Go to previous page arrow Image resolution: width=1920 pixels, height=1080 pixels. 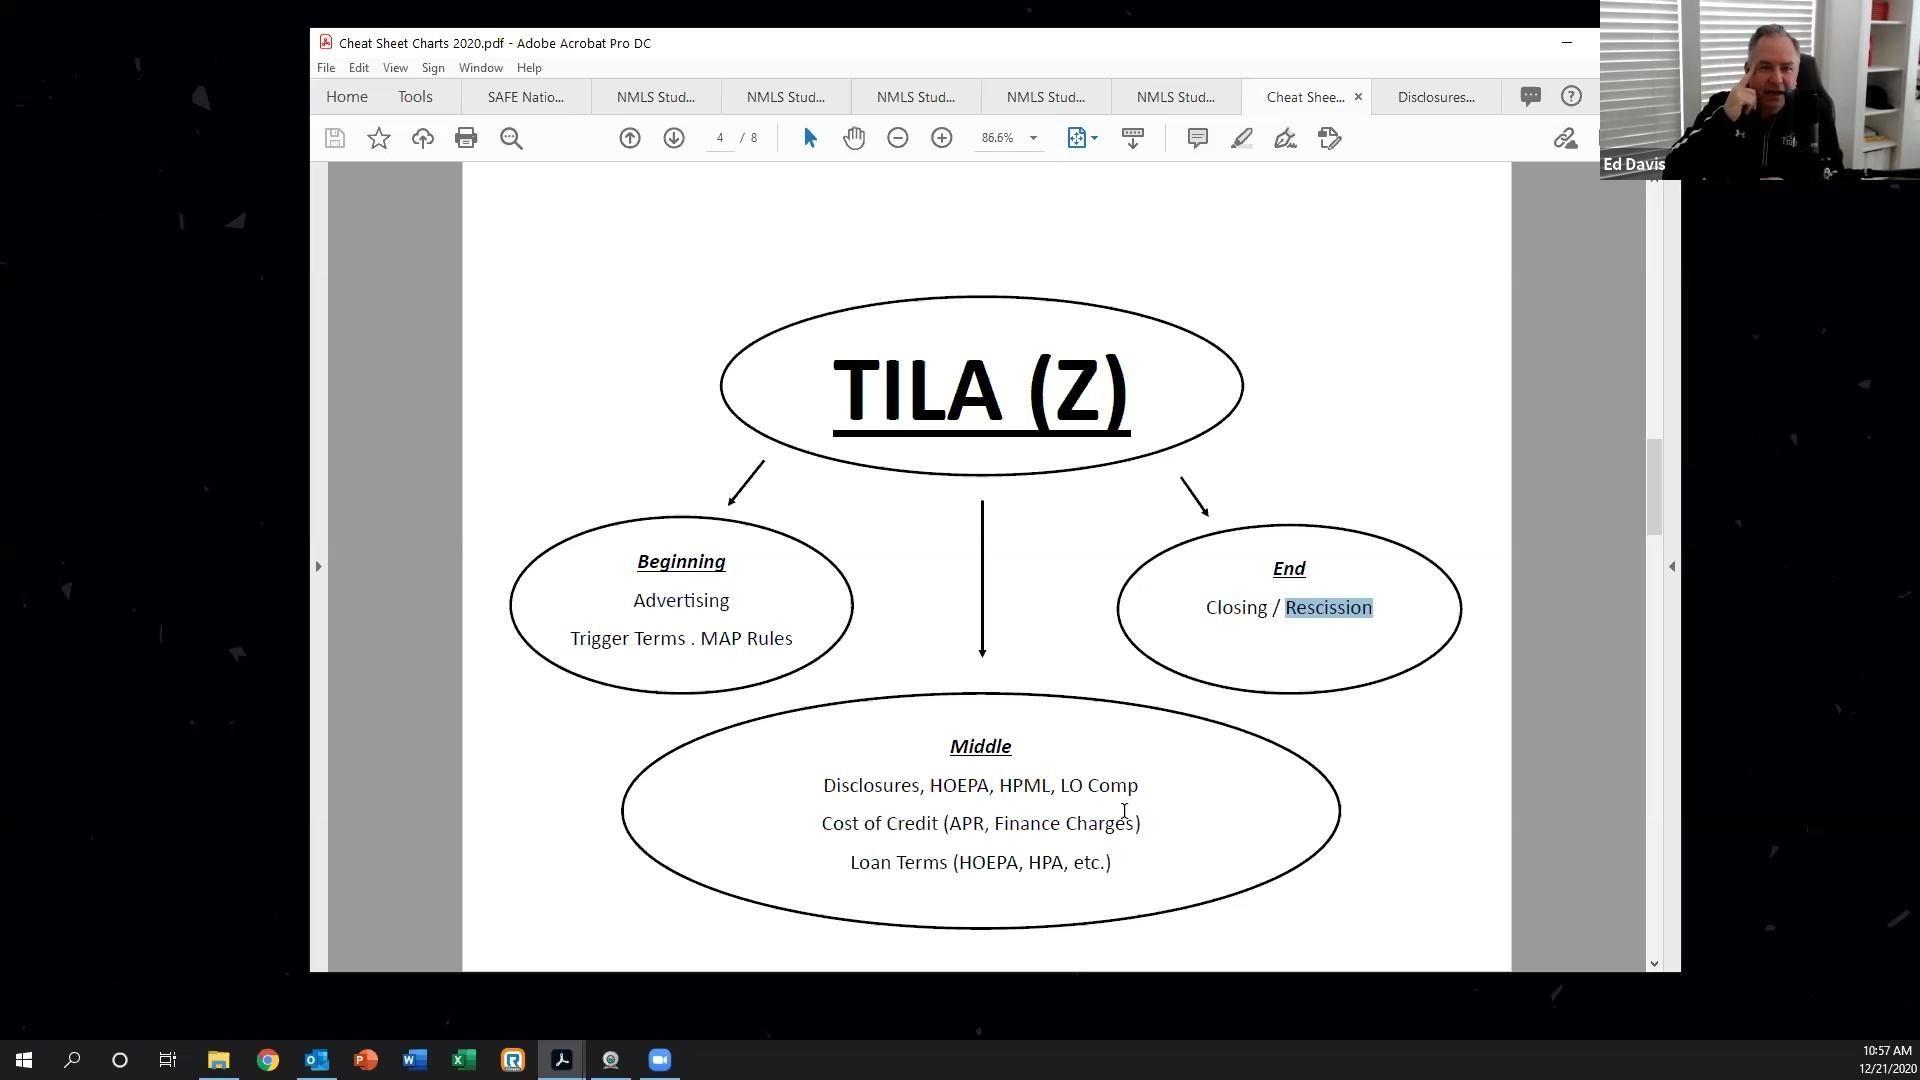click(x=630, y=138)
